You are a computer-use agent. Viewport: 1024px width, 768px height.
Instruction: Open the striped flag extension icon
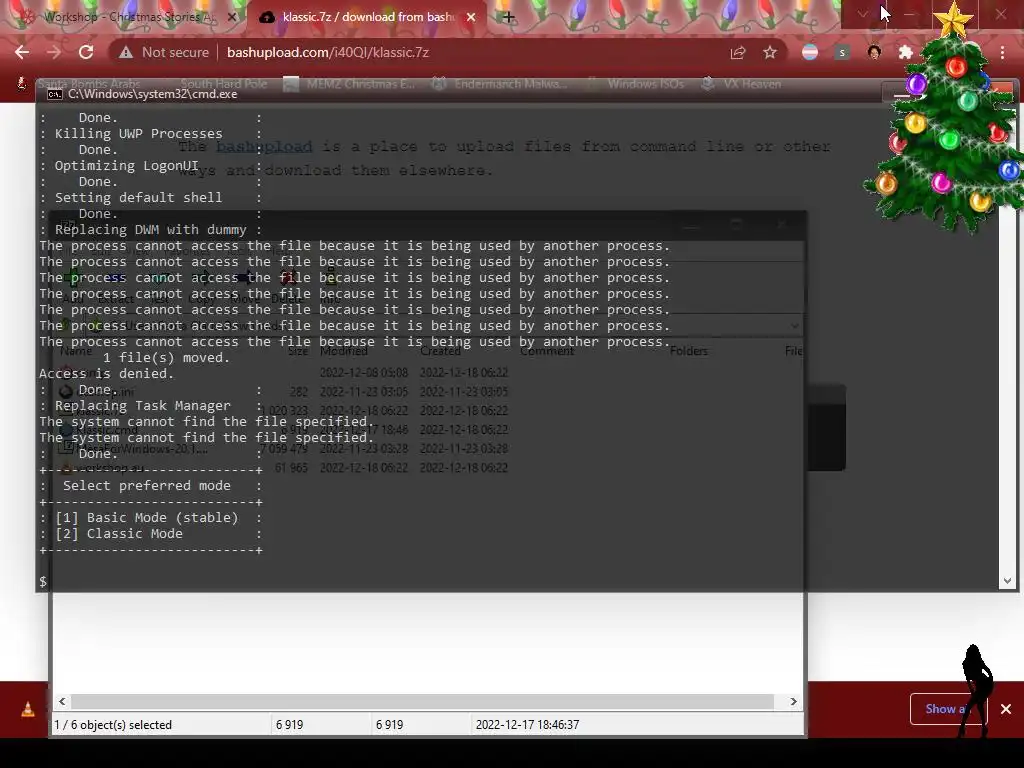pos(810,52)
